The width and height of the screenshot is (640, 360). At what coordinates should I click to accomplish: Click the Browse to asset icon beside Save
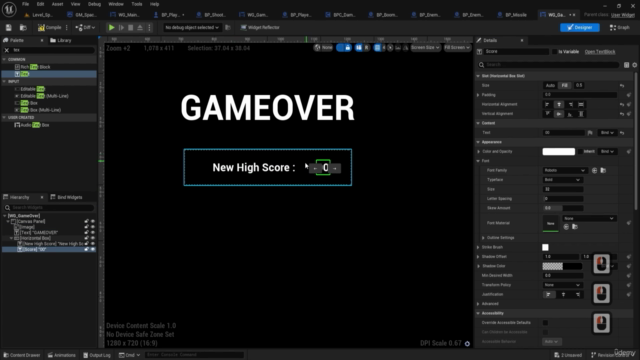[x=23, y=27]
